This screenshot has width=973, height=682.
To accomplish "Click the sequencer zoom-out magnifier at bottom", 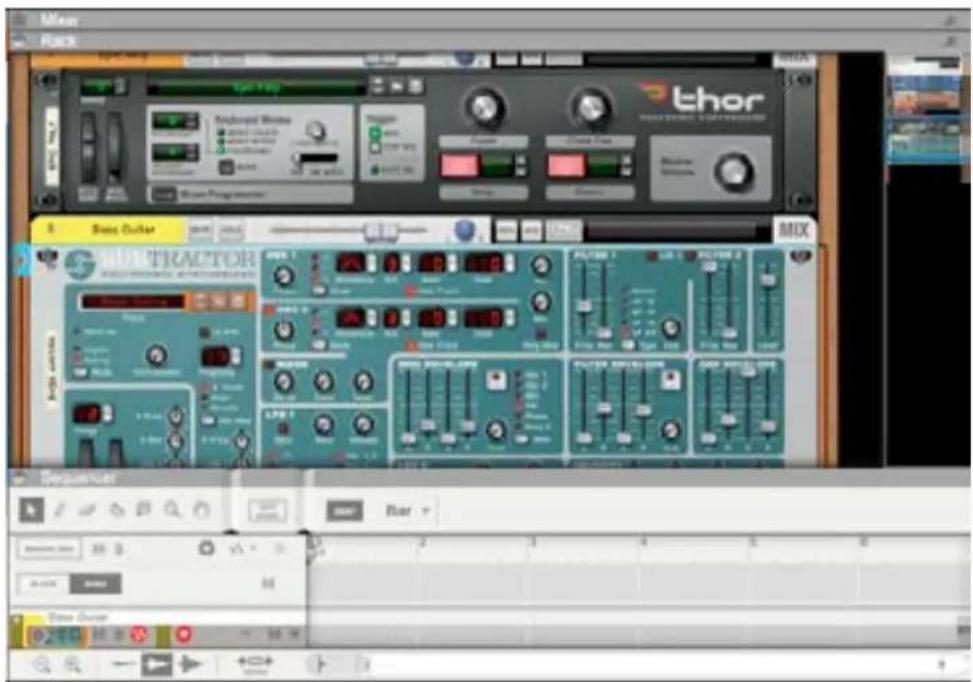I will (42, 665).
